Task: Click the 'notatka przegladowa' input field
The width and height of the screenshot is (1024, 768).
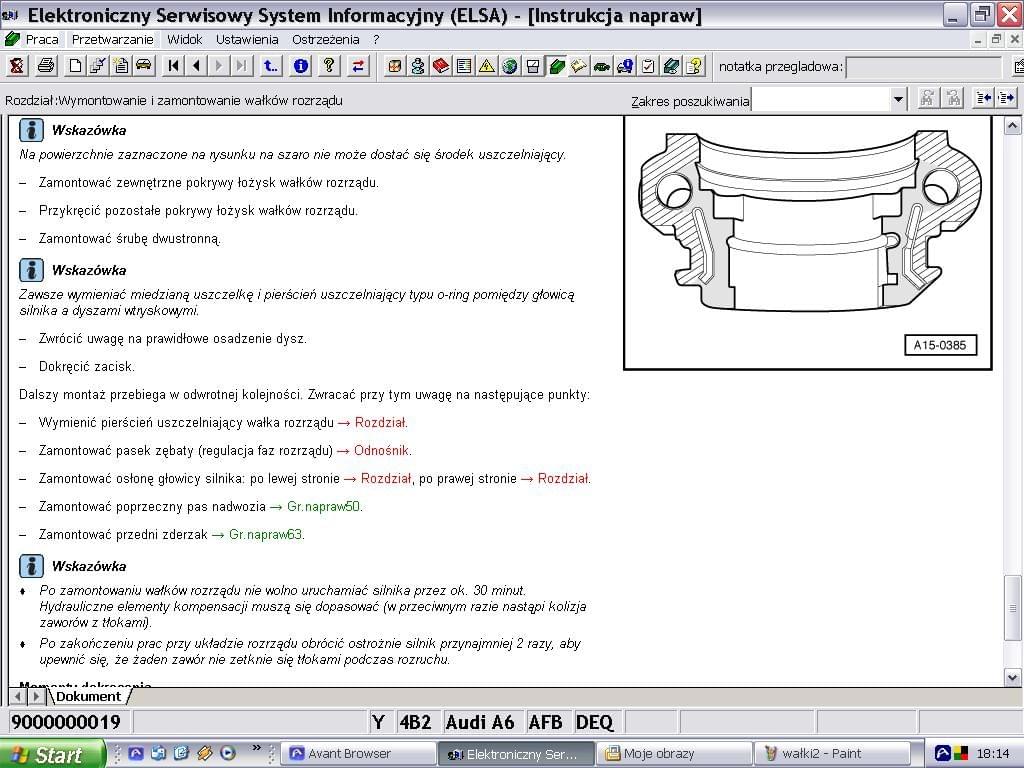Action: pyautogui.click(x=923, y=67)
